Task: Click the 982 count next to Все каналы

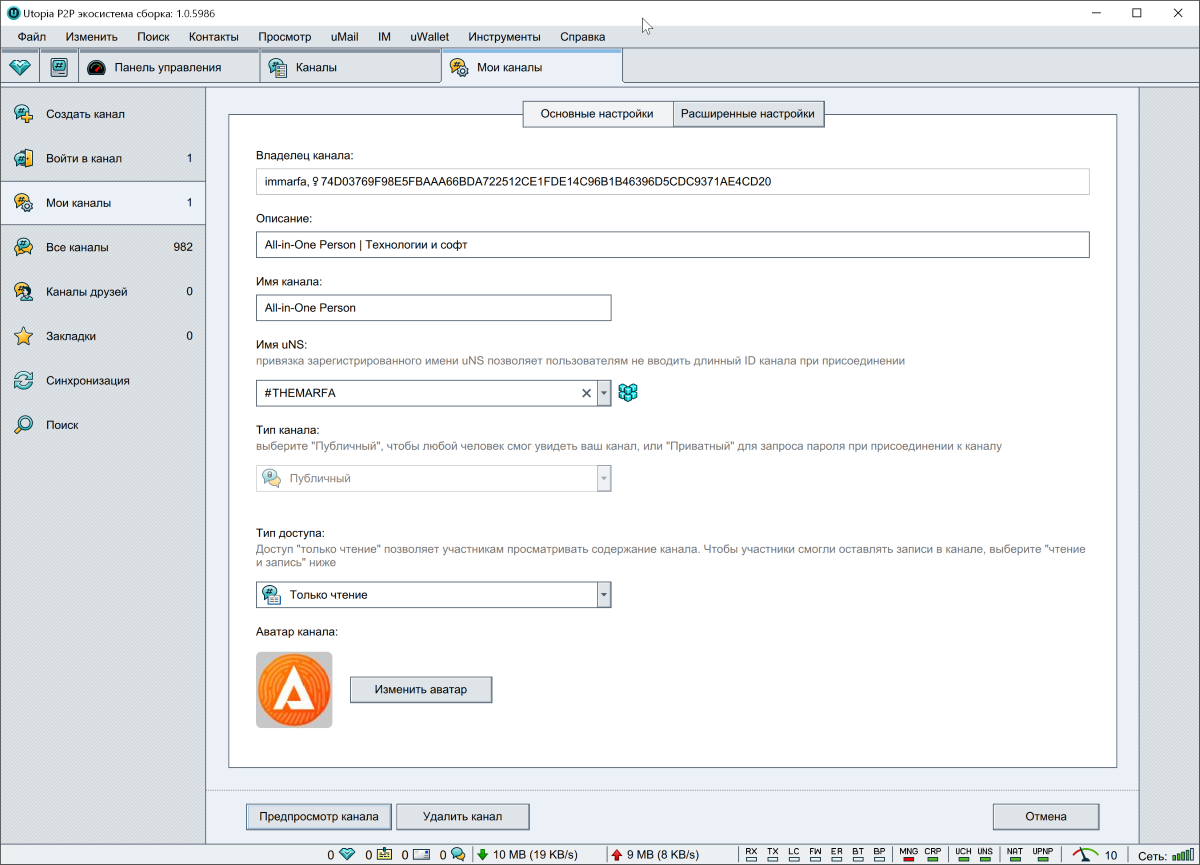Action: click(x=183, y=248)
